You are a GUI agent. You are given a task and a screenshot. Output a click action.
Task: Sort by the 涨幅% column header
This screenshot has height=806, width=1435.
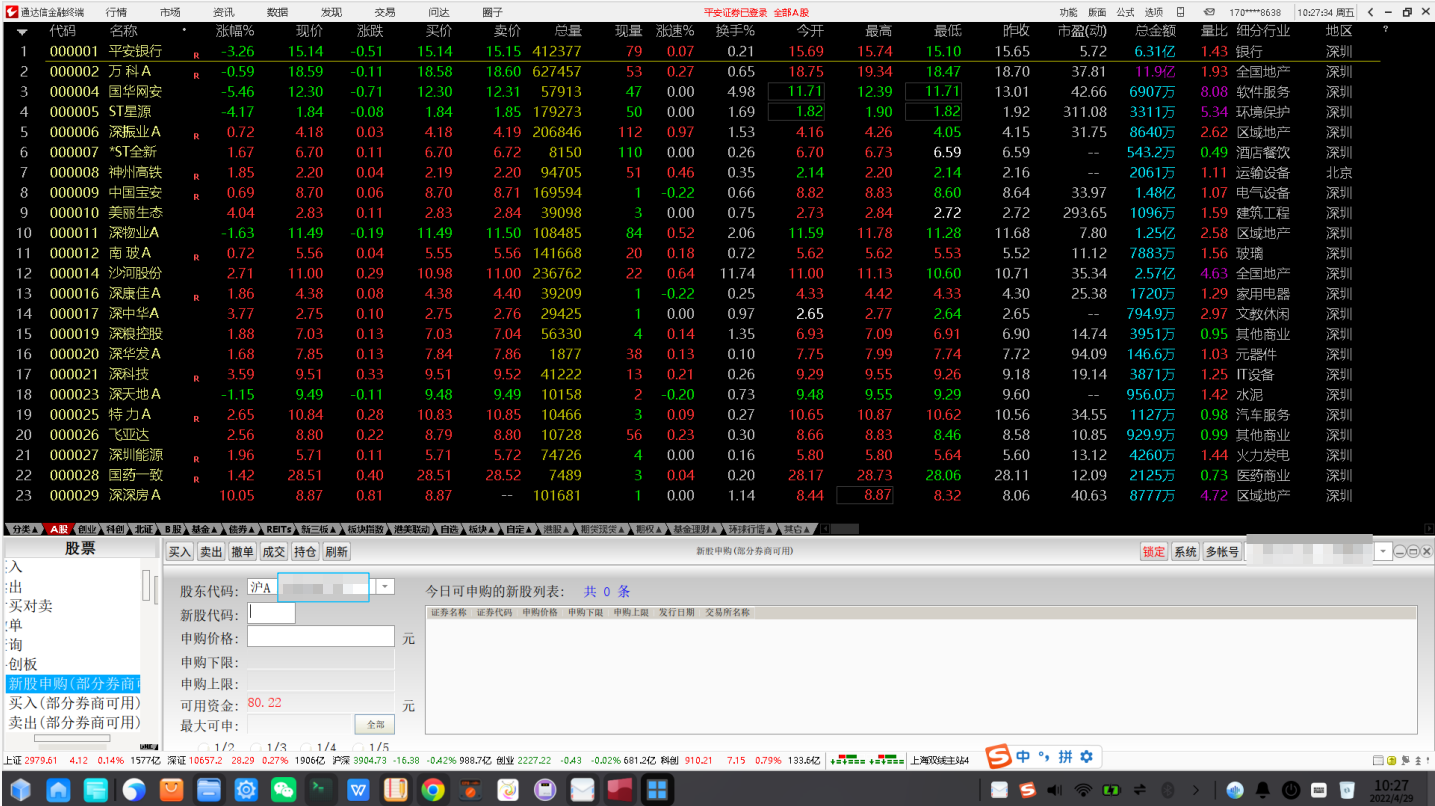[235, 31]
